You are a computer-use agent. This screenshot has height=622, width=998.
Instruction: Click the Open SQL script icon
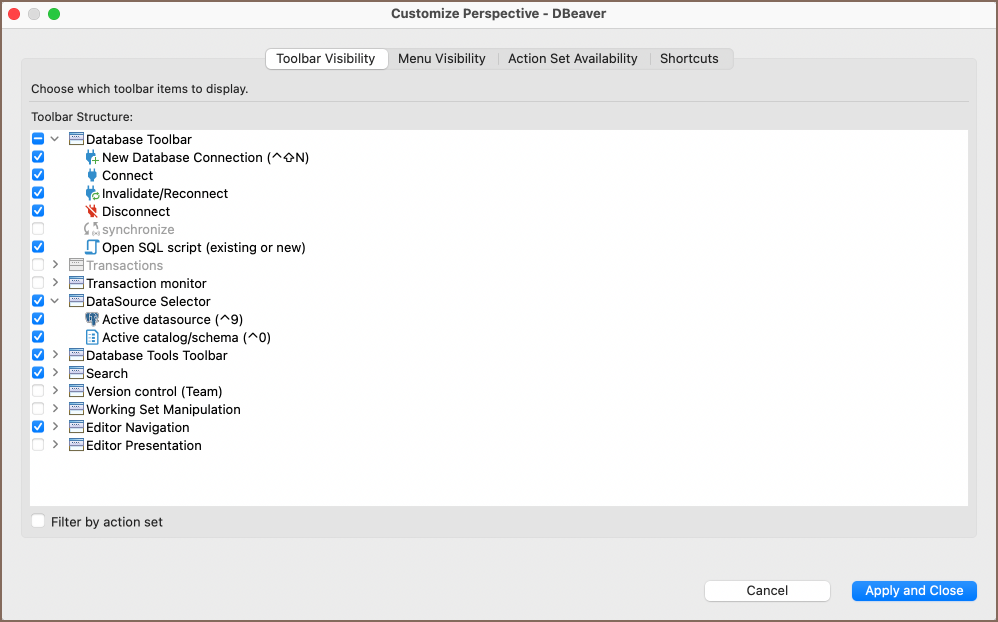tap(92, 248)
